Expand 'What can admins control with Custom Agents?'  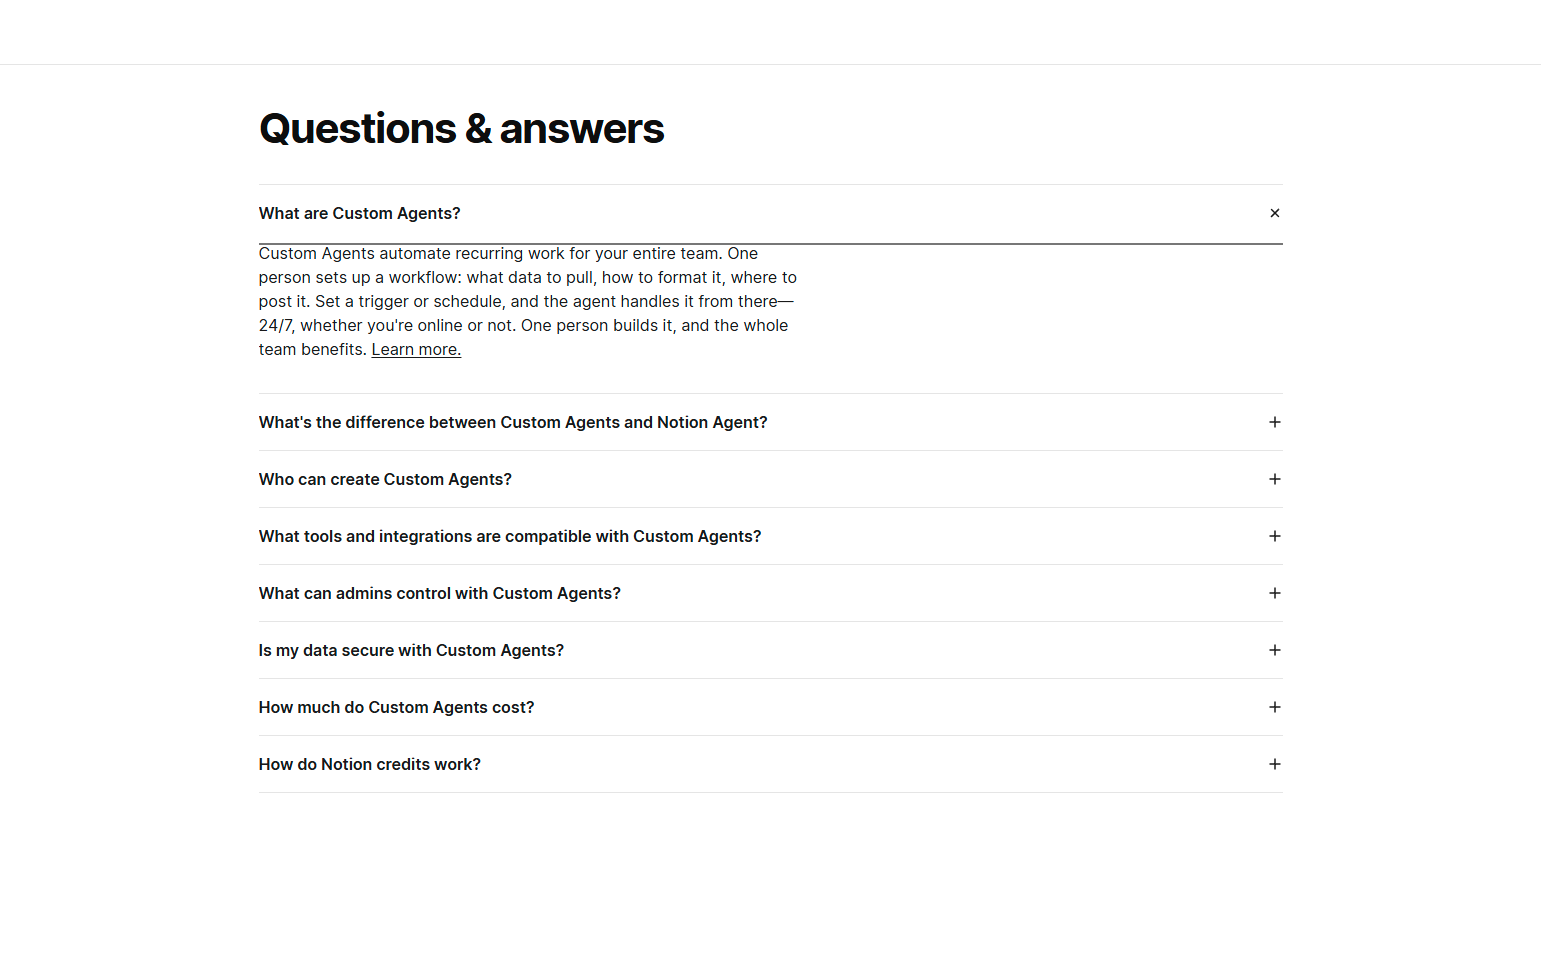439,593
